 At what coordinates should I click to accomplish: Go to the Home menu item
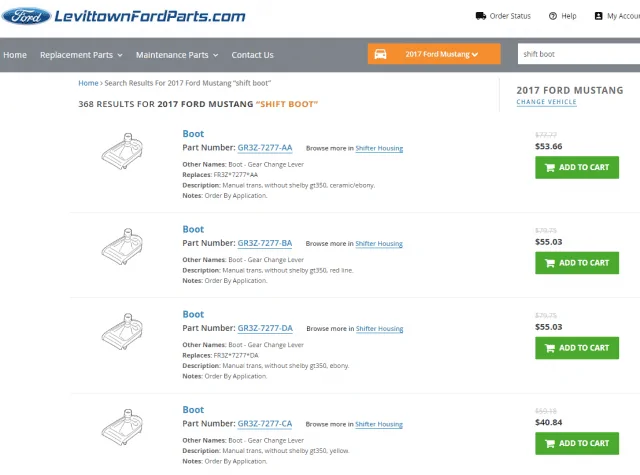click(15, 55)
